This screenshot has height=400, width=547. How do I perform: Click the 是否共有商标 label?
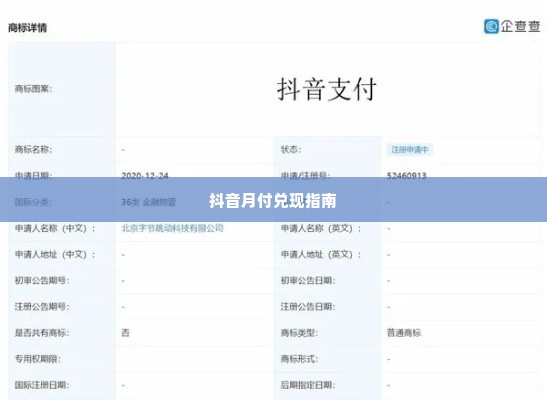(x=42, y=333)
